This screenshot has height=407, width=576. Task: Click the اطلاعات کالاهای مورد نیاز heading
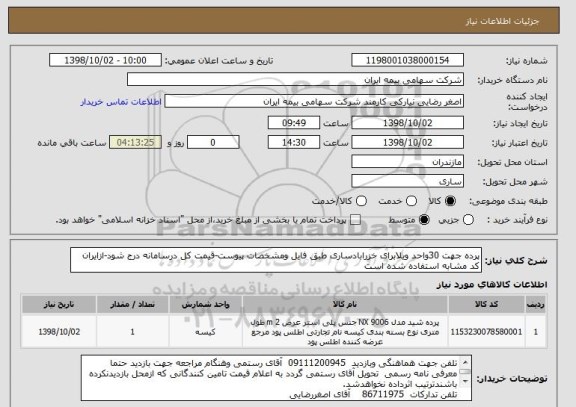pos(492,285)
